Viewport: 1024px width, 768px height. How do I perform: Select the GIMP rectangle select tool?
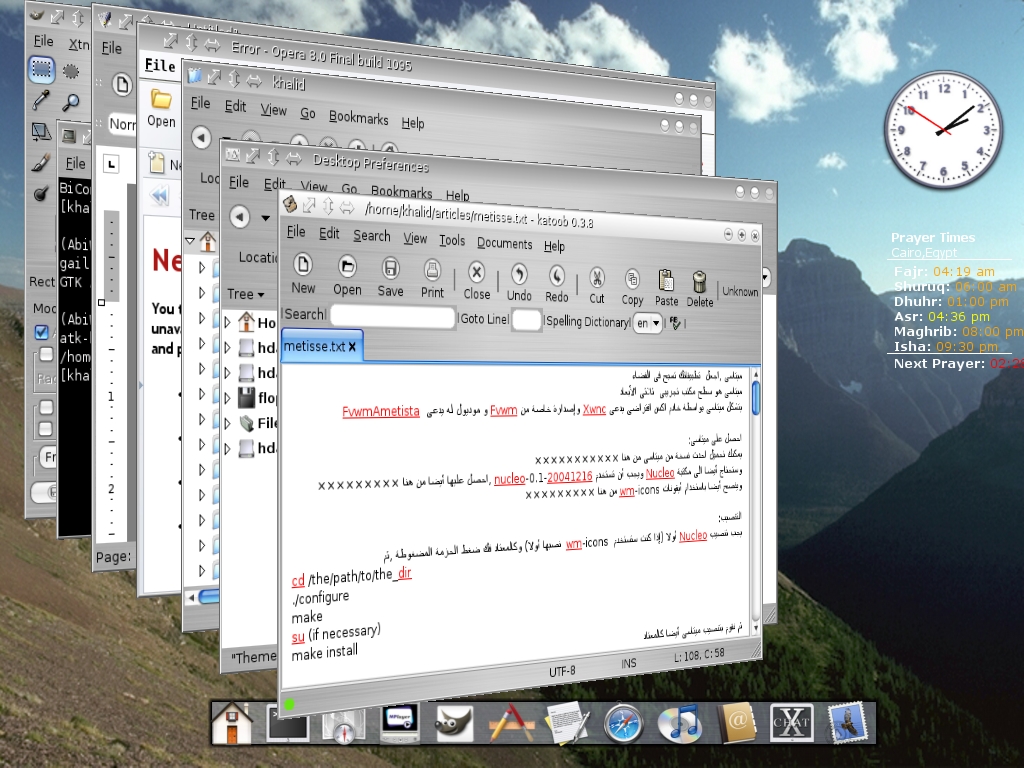41,69
